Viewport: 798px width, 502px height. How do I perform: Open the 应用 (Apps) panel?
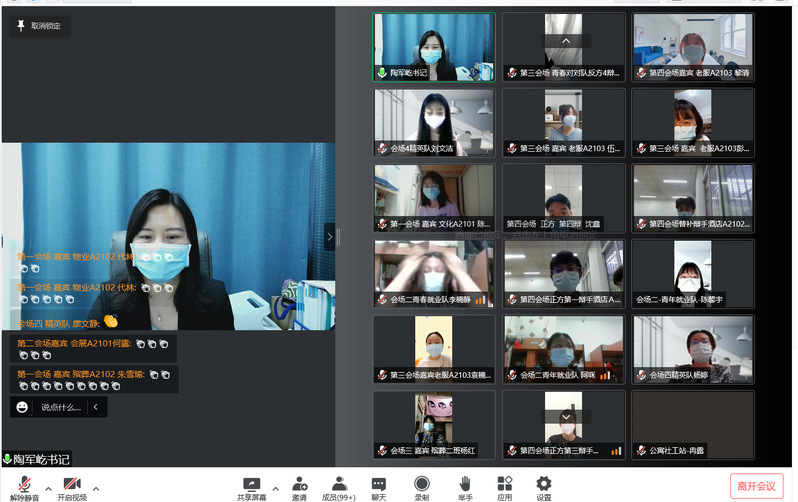pos(504,485)
